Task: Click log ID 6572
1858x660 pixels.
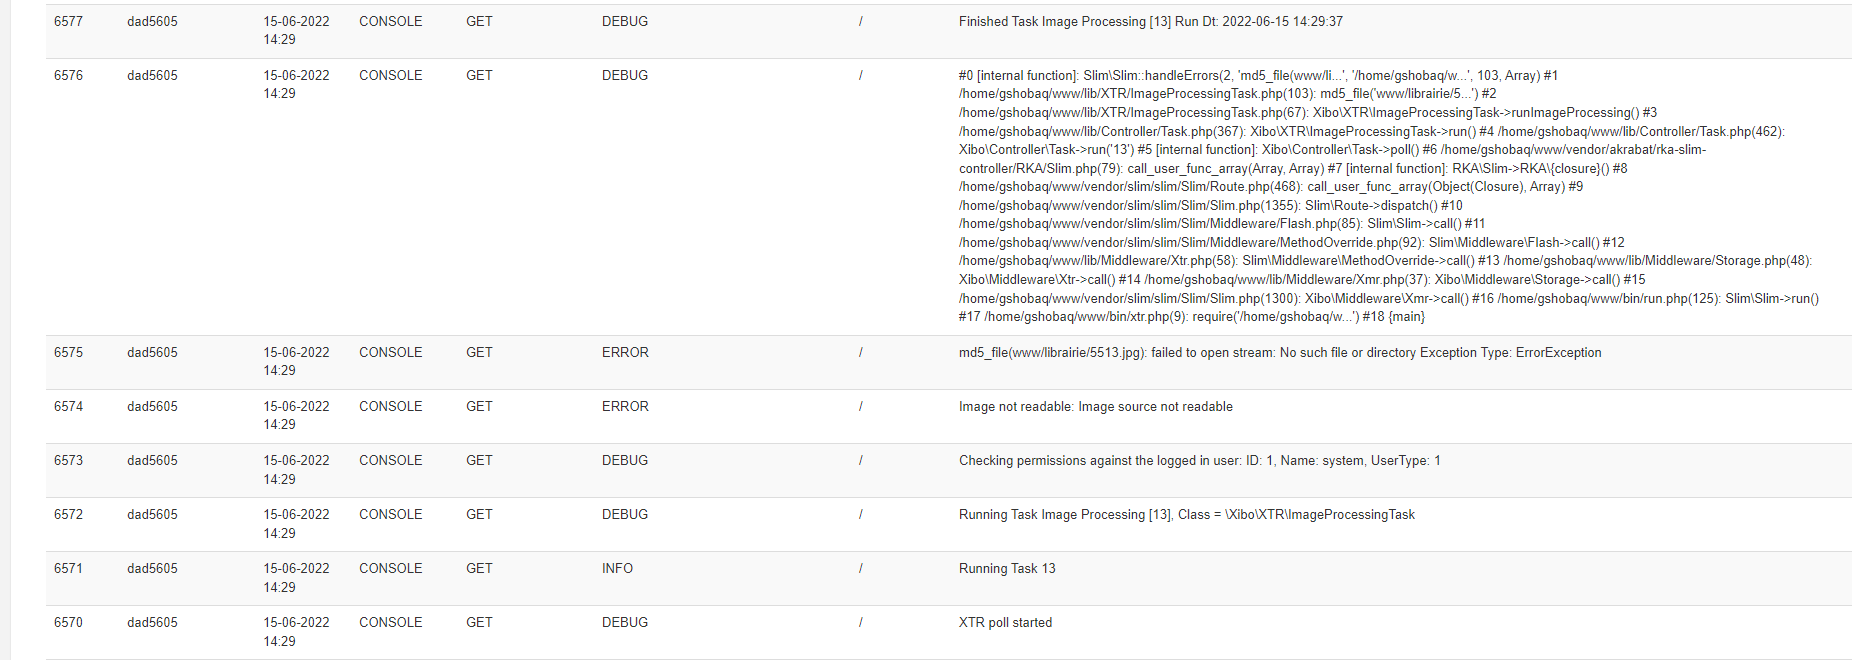Action: pyautogui.click(x=68, y=514)
